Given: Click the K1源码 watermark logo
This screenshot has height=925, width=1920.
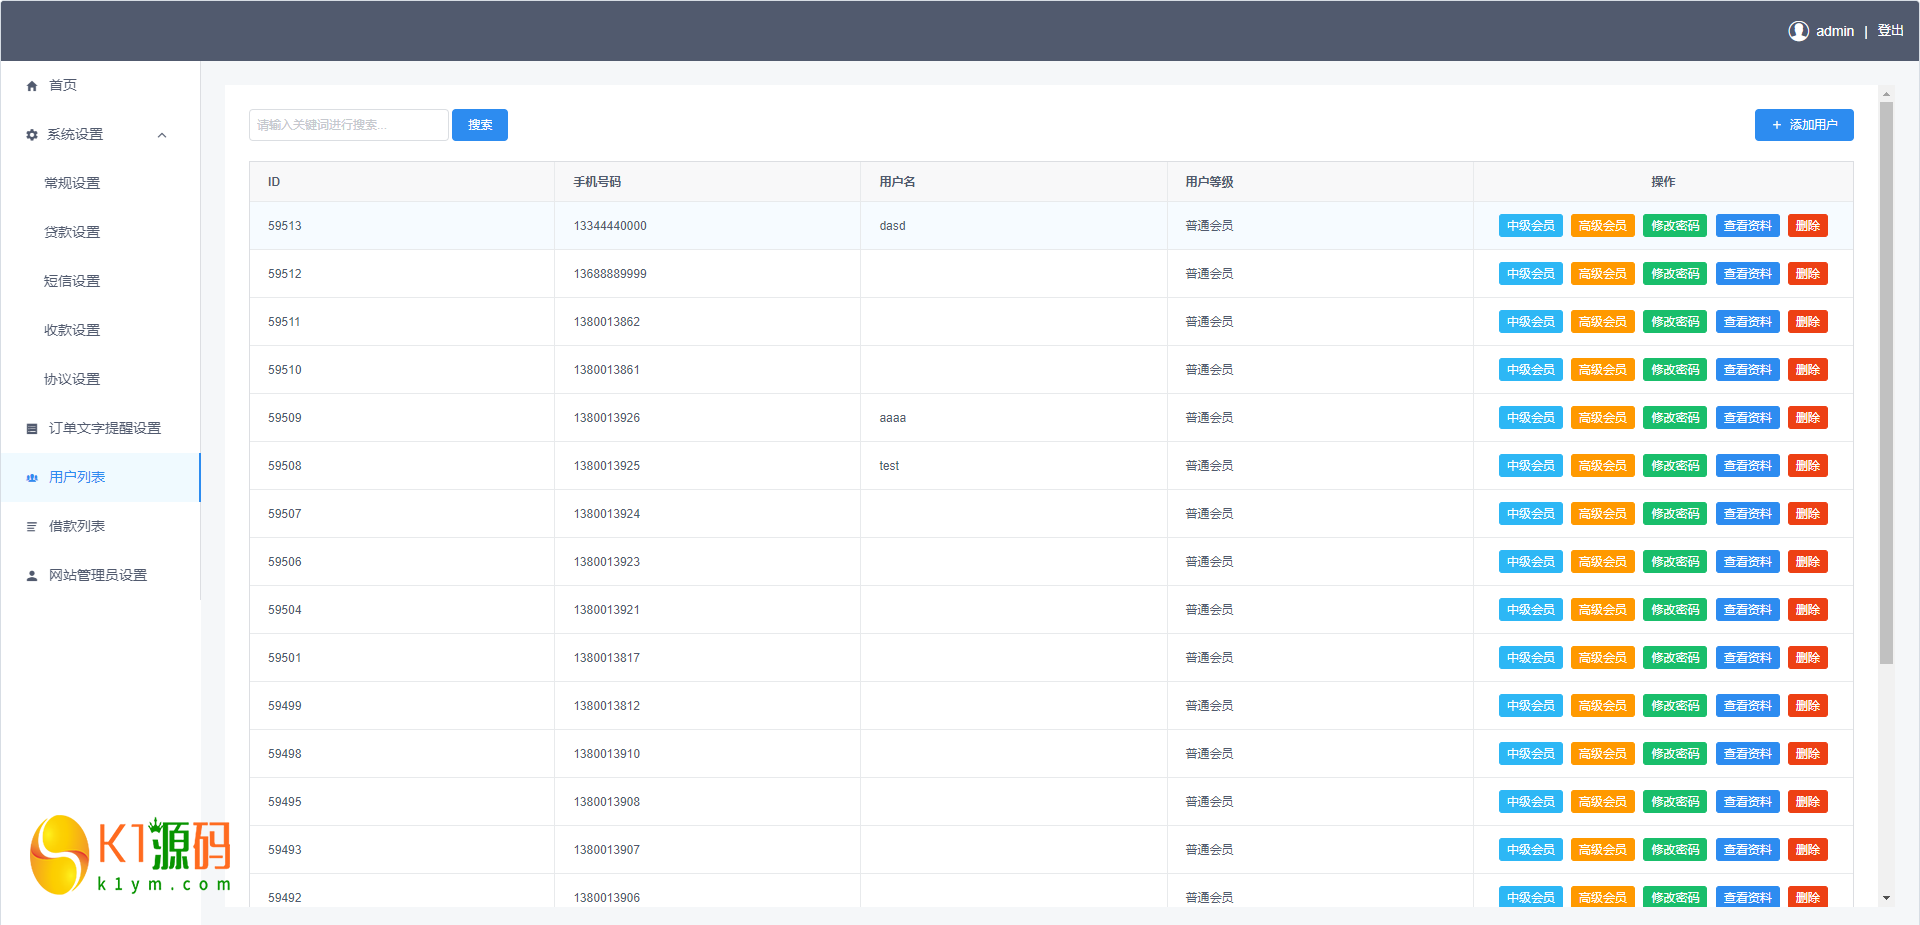Looking at the screenshot, I should [130, 855].
